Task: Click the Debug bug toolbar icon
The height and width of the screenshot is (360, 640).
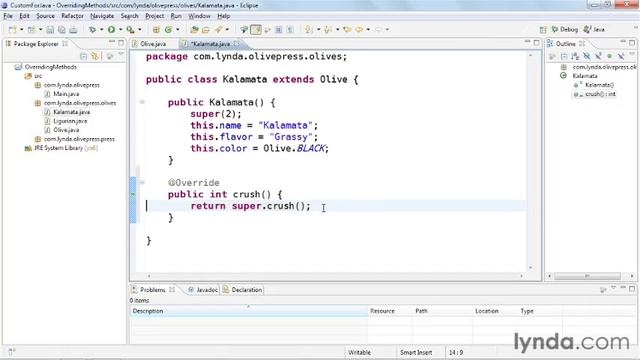Action: pos(93,29)
